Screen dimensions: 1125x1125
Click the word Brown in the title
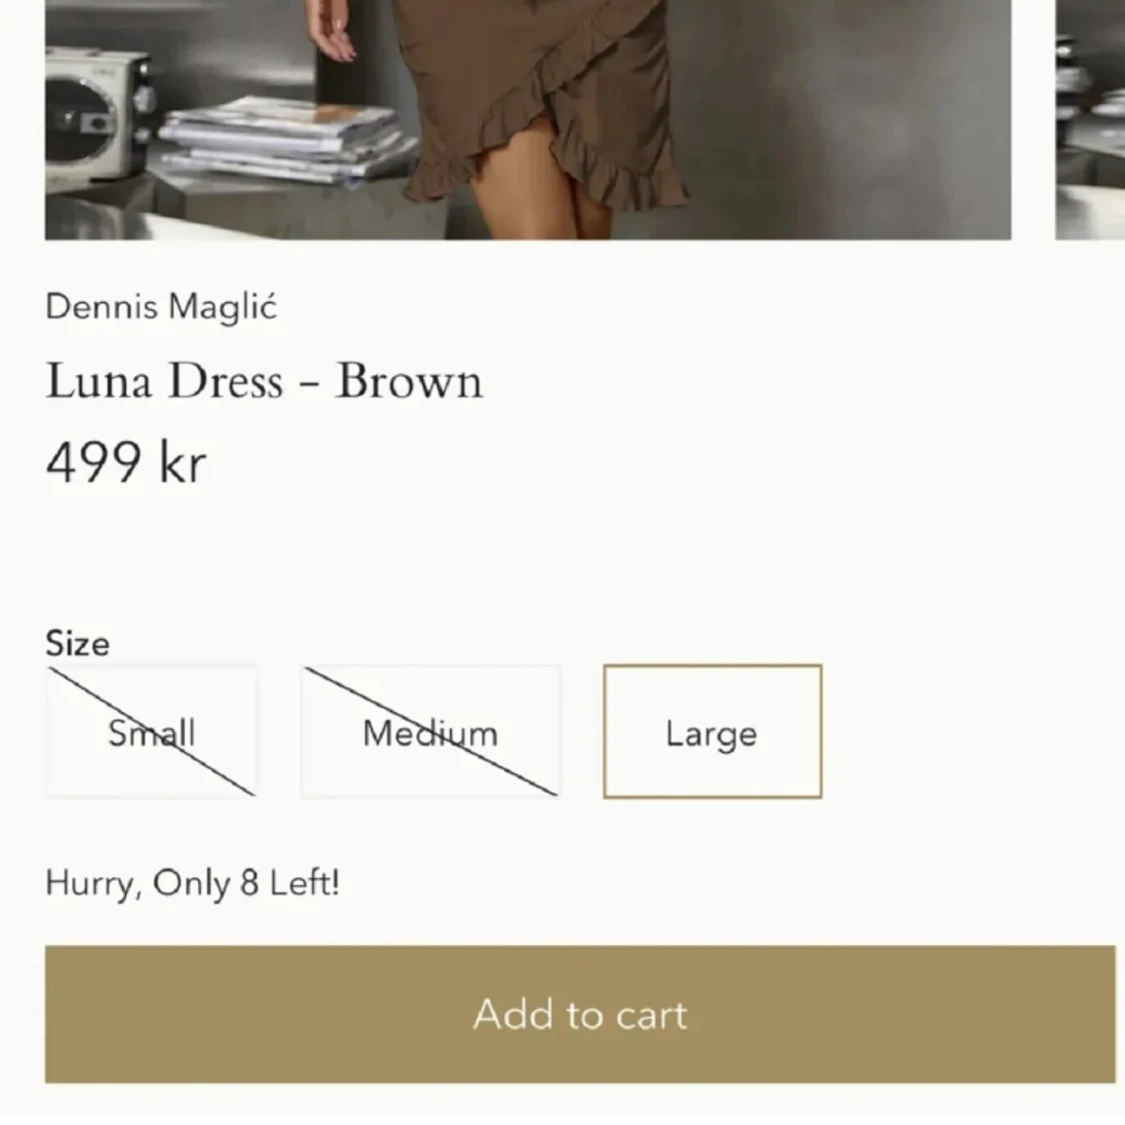click(x=410, y=380)
